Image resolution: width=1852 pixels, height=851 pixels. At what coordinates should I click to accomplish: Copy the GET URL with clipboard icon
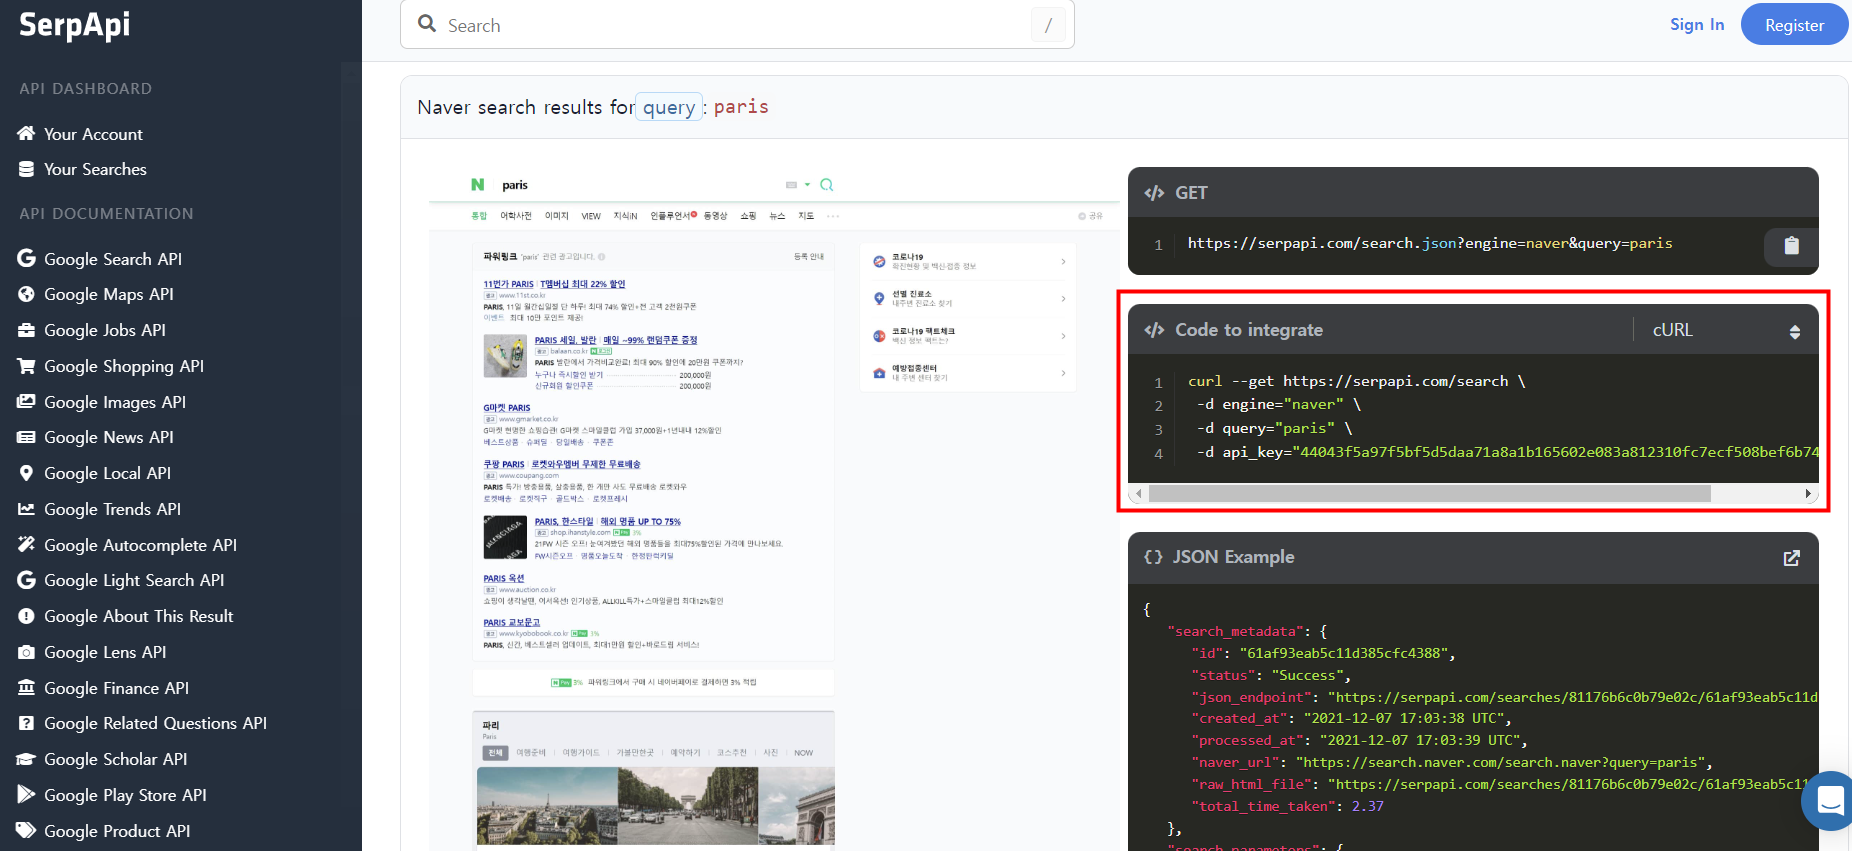[x=1791, y=245]
